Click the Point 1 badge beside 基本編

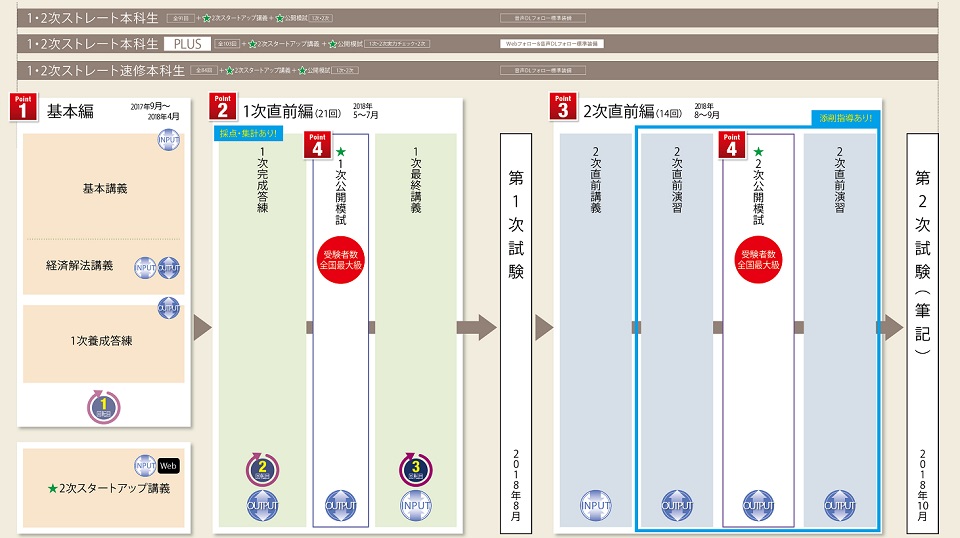click(22, 107)
